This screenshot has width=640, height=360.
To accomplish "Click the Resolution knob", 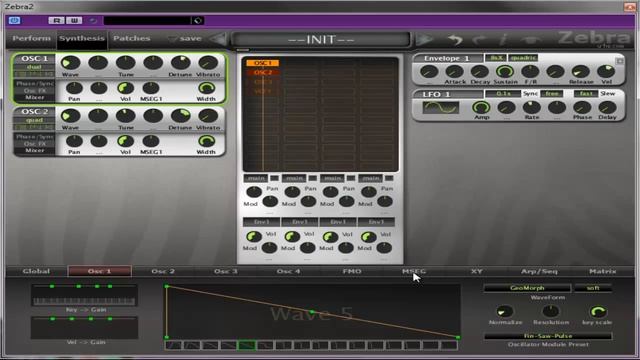I will point(551,312).
